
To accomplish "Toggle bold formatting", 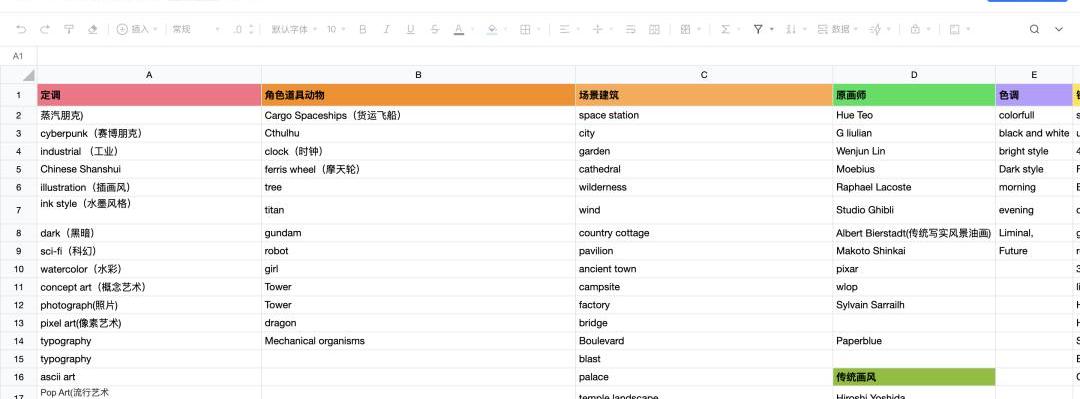I will click(363, 29).
